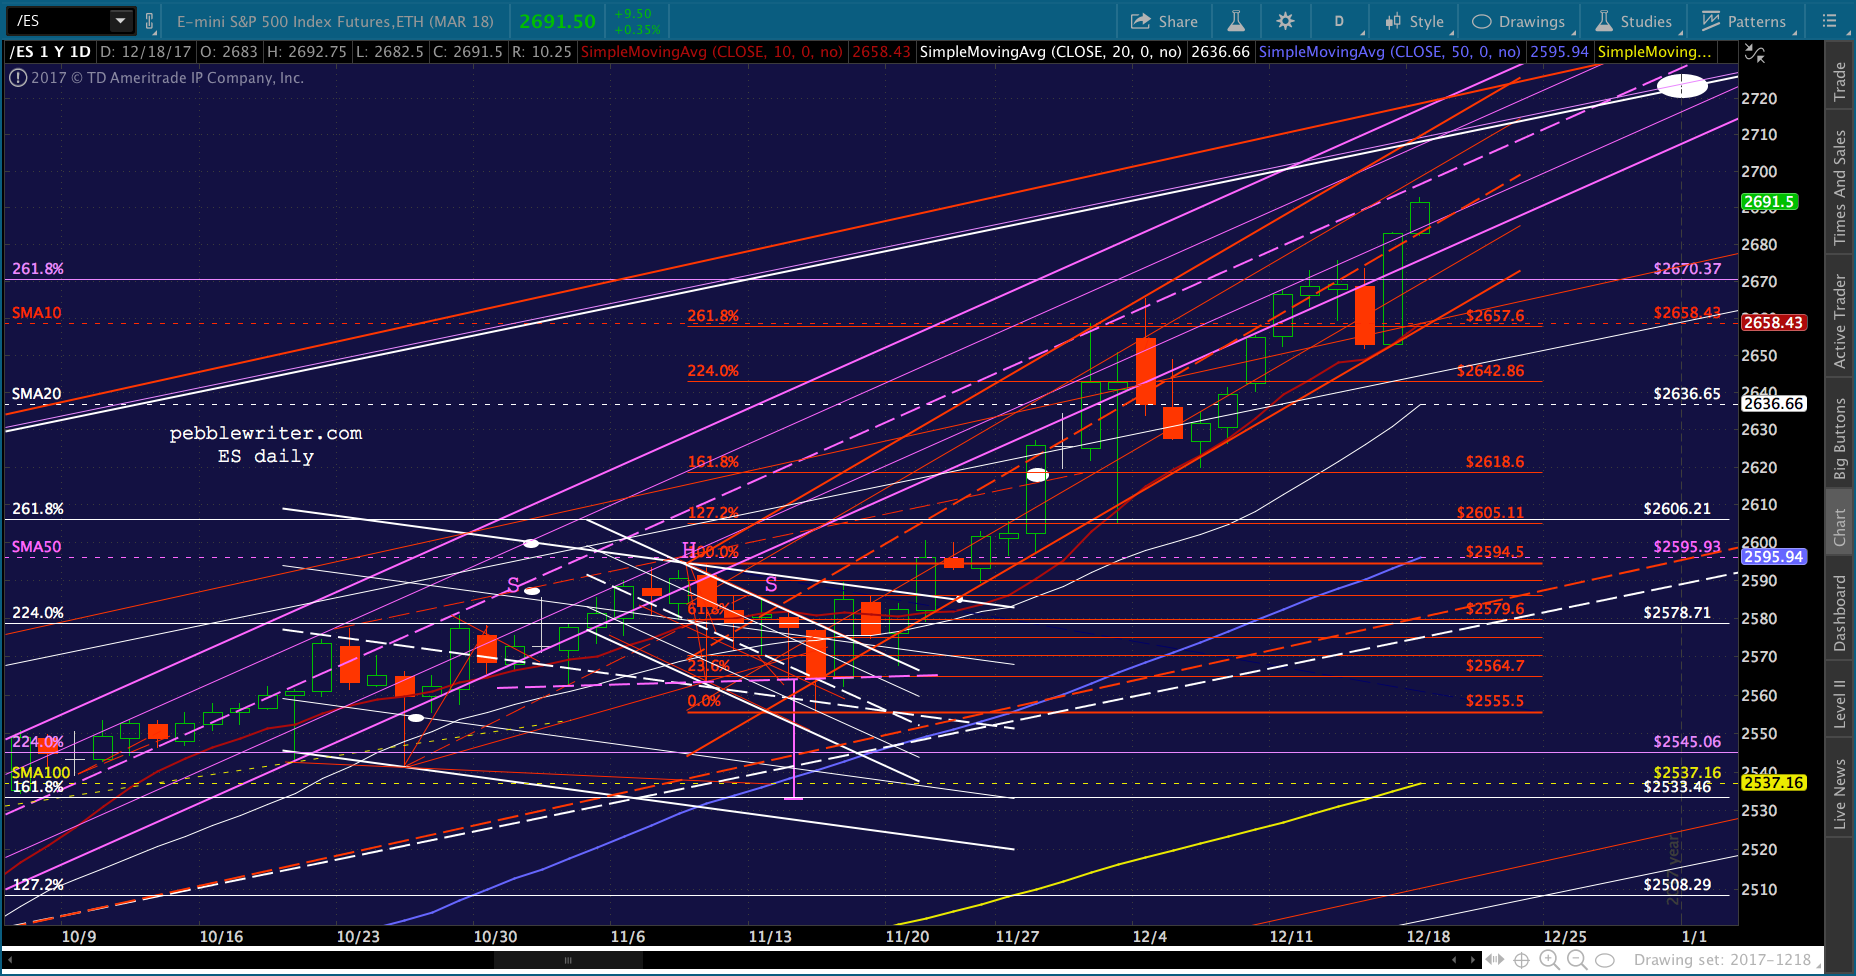Click the /ES 1 Y 1D chart label
This screenshot has width=1856, height=976.
pyautogui.click(x=51, y=52)
